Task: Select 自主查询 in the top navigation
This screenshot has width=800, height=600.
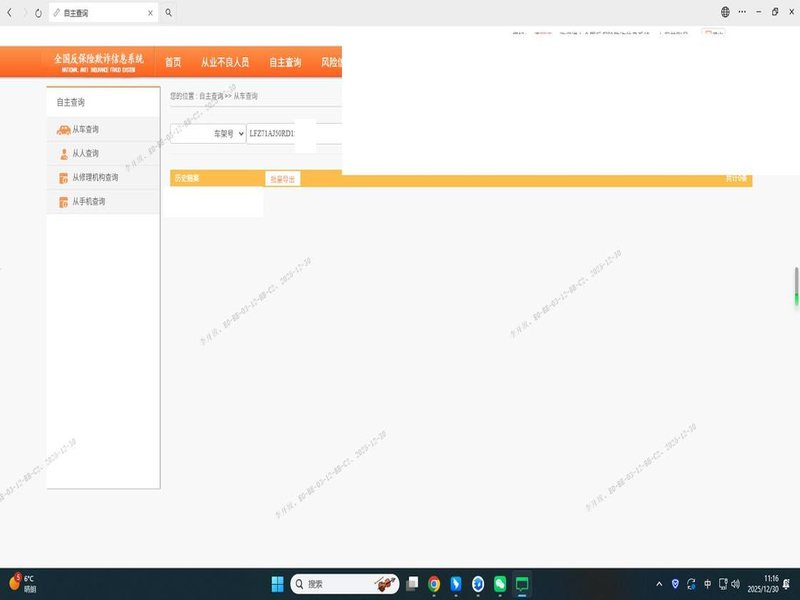Action: click(285, 62)
